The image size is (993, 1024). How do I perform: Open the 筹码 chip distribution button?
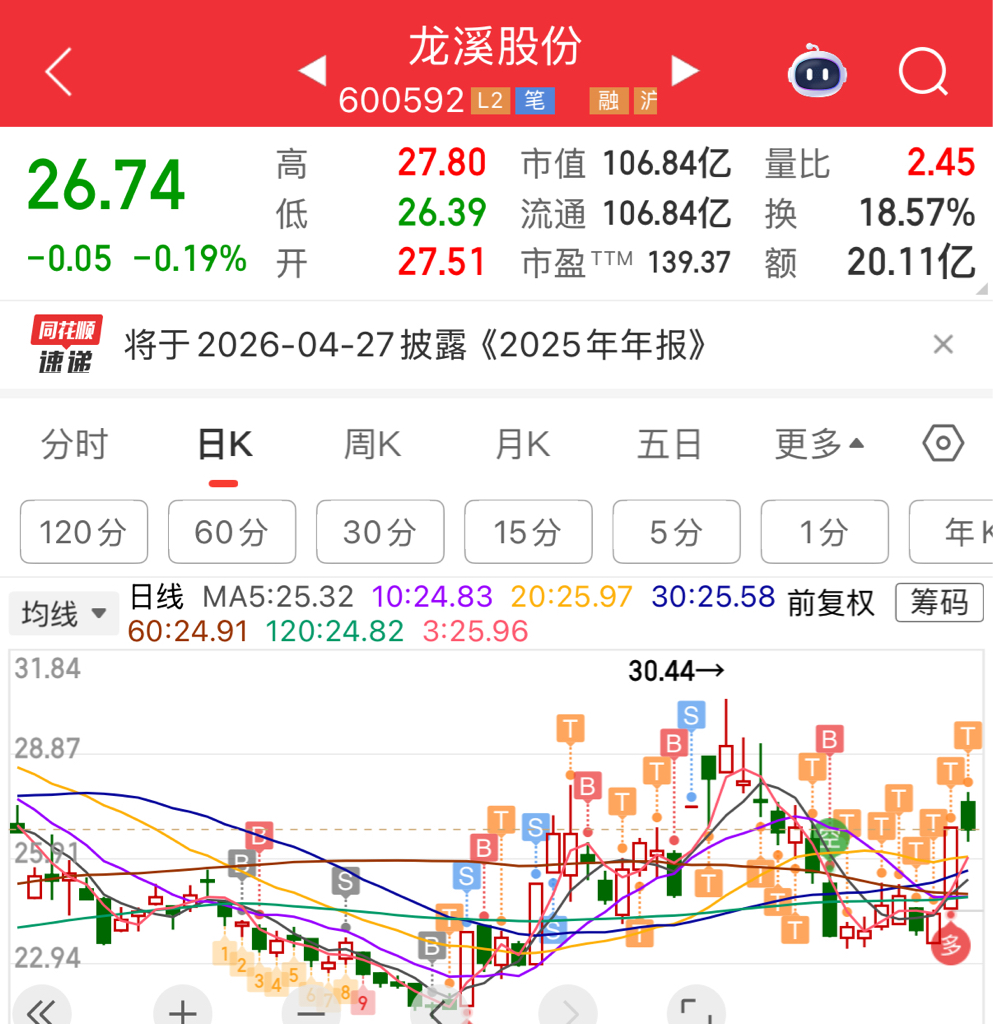pyautogui.click(x=939, y=602)
